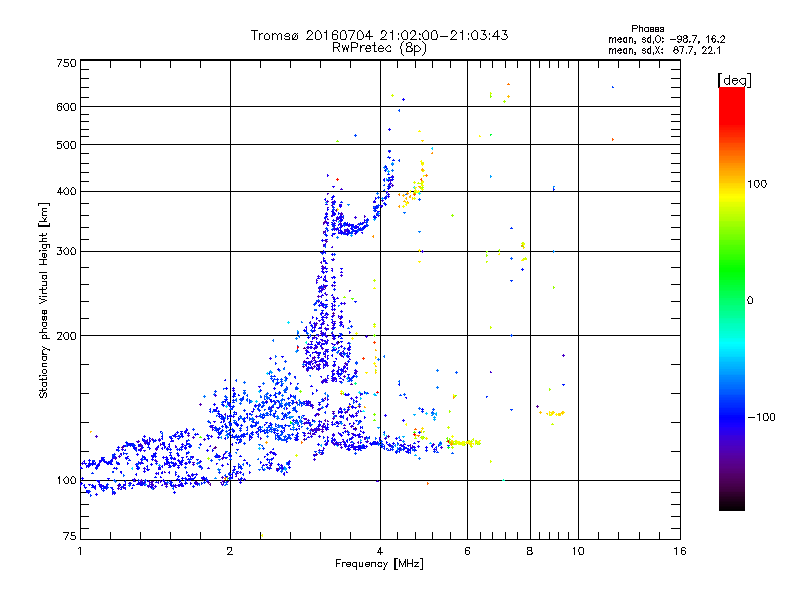
Task: Click the plot title 'Tromsø 20160704 21:02:00-21:03:43'
Action: pos(379,35)
